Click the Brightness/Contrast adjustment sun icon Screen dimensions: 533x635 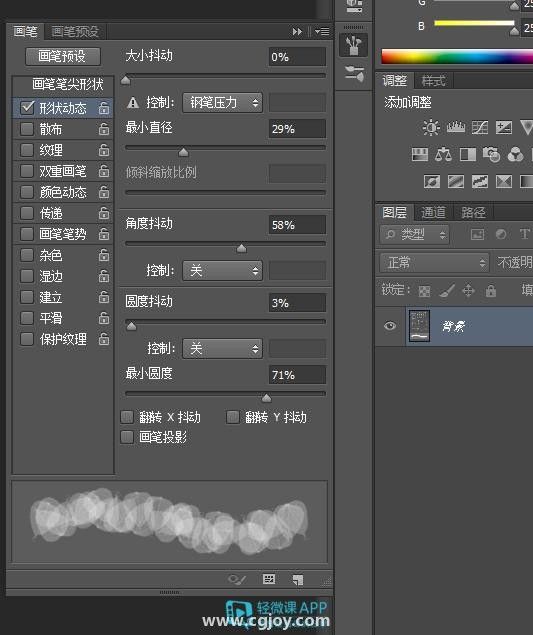click(x=431, y=128)
